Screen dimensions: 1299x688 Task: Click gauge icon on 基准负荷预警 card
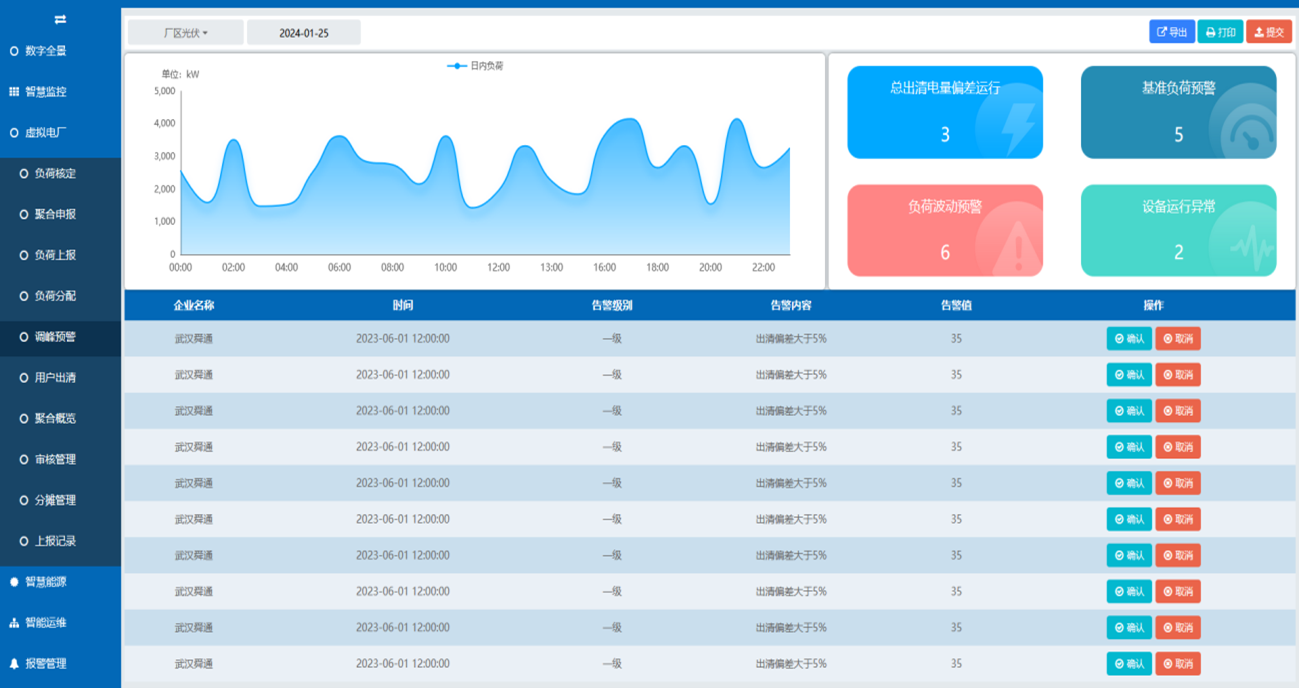[x=1246, y=132]
